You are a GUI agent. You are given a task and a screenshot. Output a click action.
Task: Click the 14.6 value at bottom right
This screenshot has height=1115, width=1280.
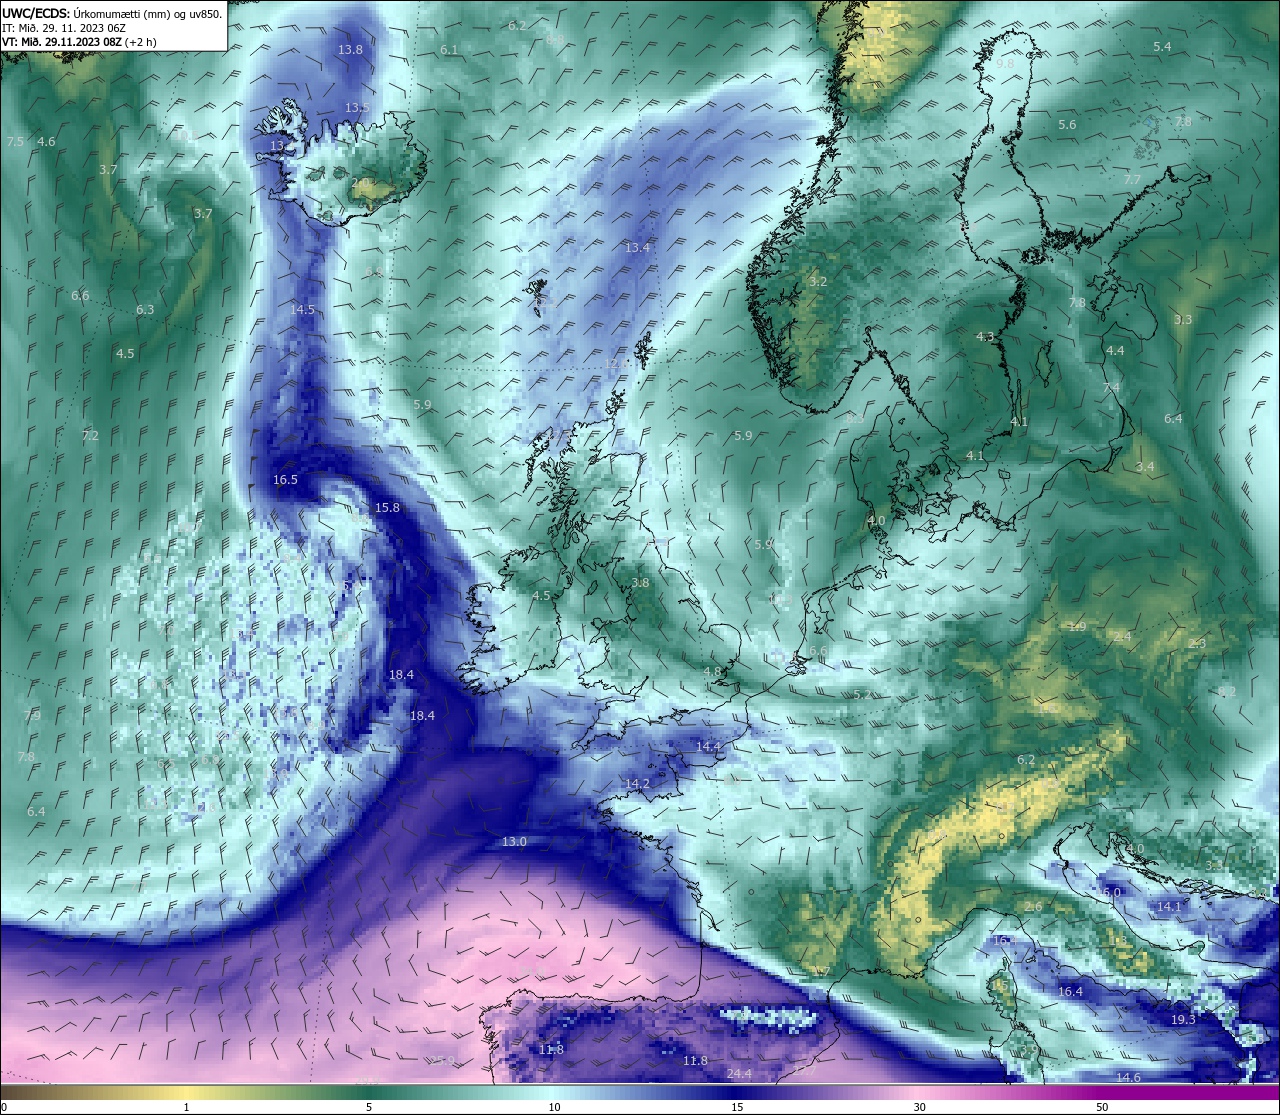tap(1128, 1078)
